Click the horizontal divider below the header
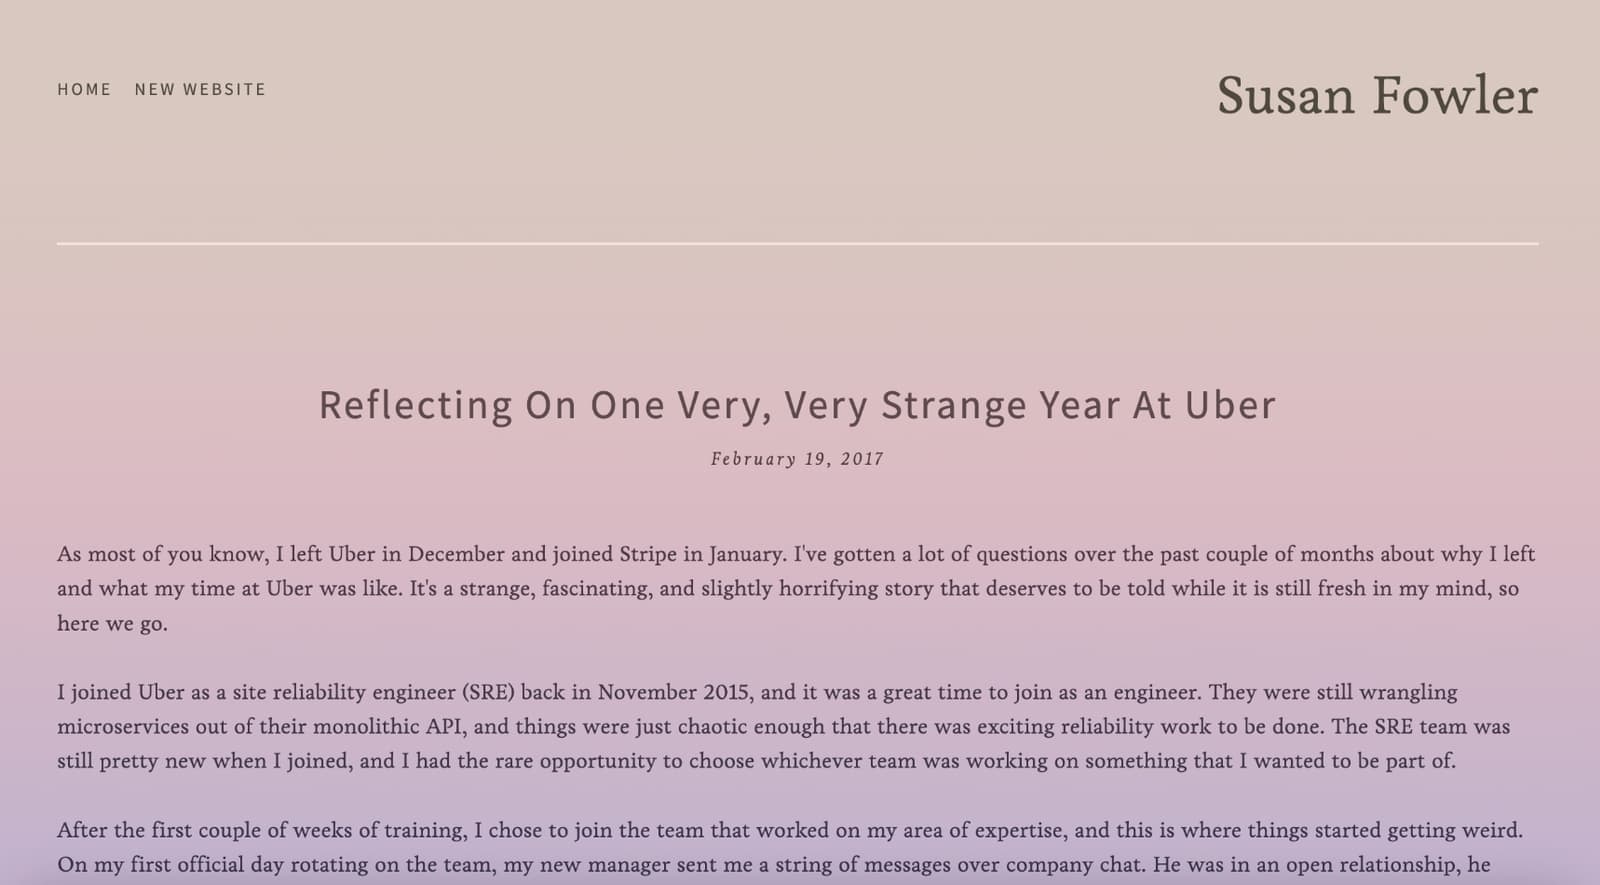 (797, 243)
